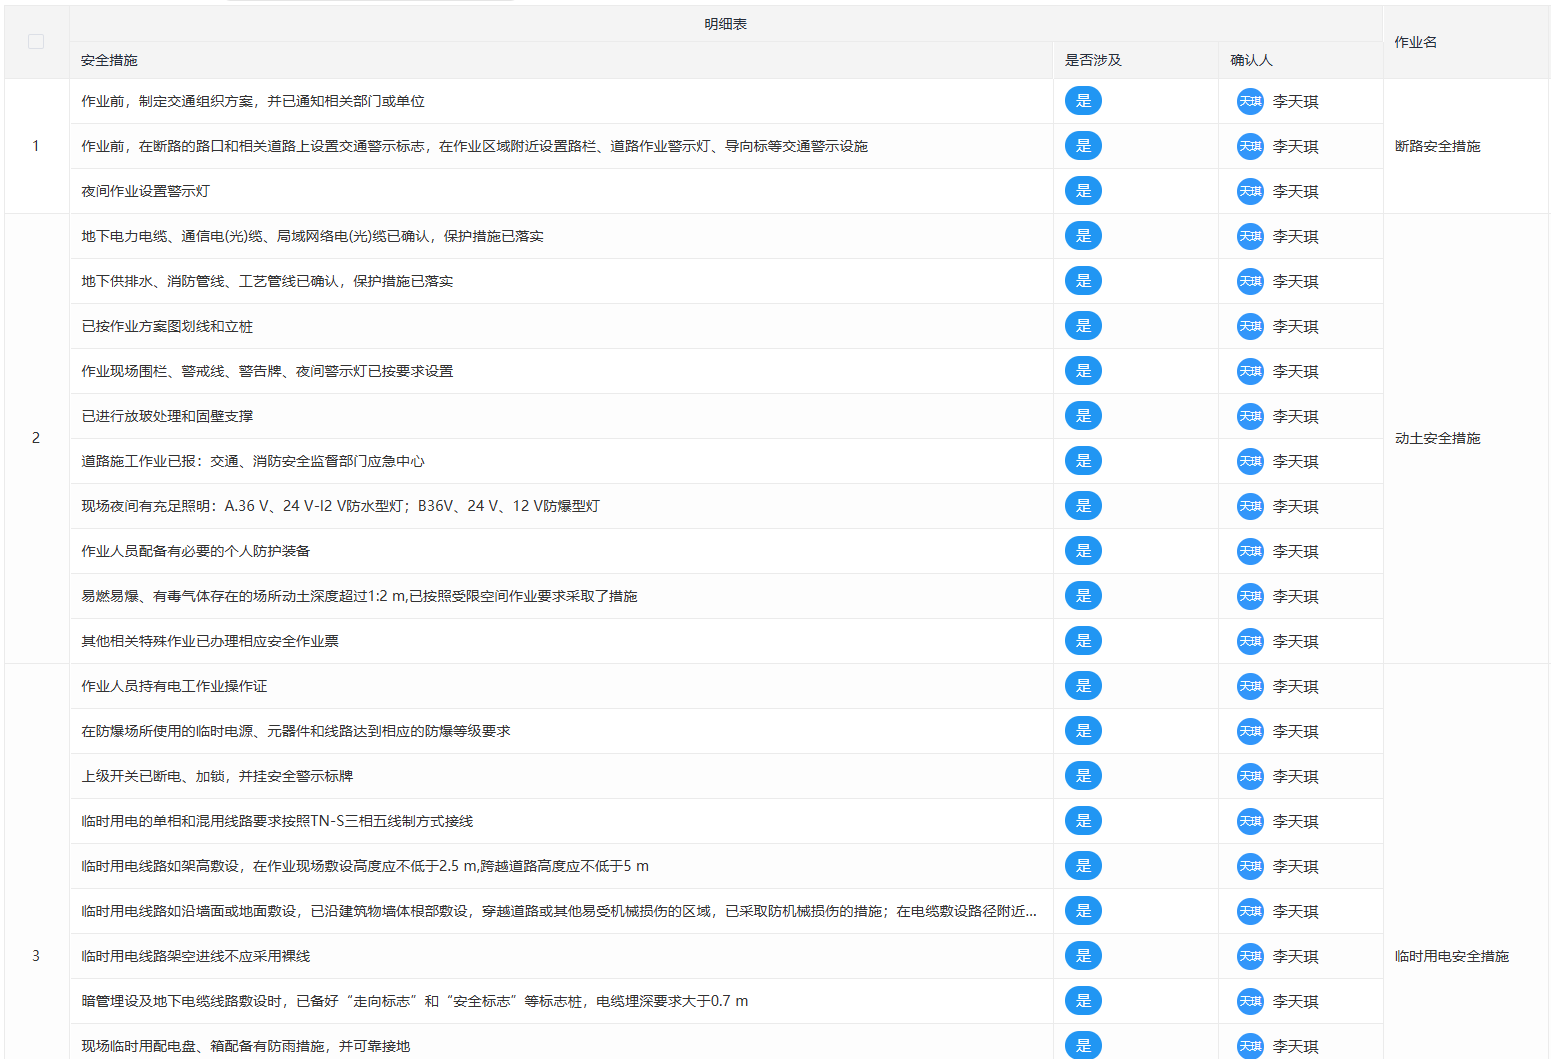Click the 是否涉及 column header
Screen dimensions: 1551x1059
1093,60
